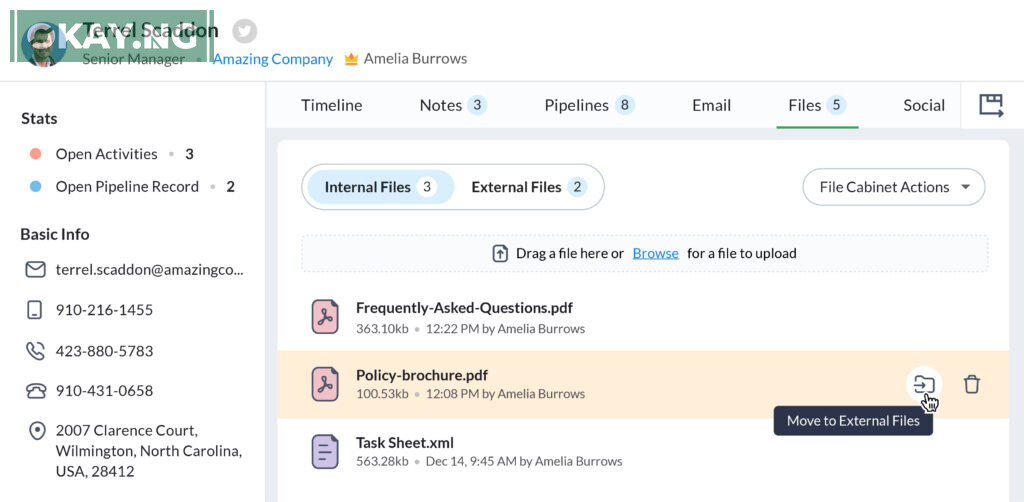Click the email envelope icon in Basic Info
Screen dimensions: 1024x502
click(36, 269)
